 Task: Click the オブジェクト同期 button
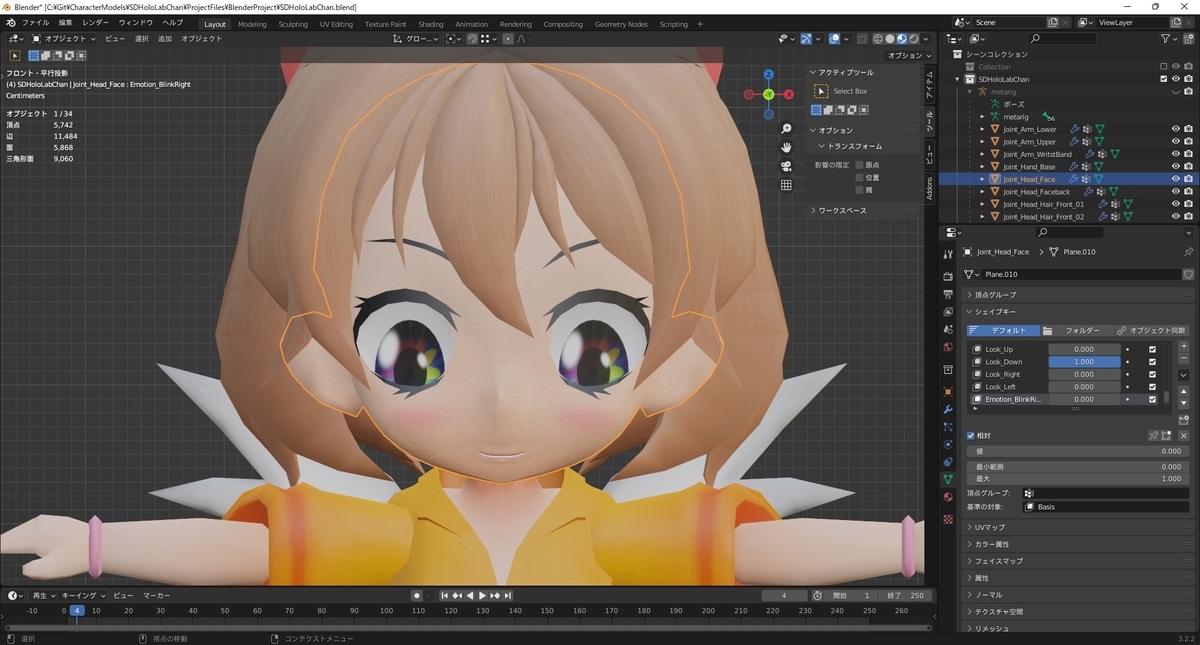coord(1152,330)
